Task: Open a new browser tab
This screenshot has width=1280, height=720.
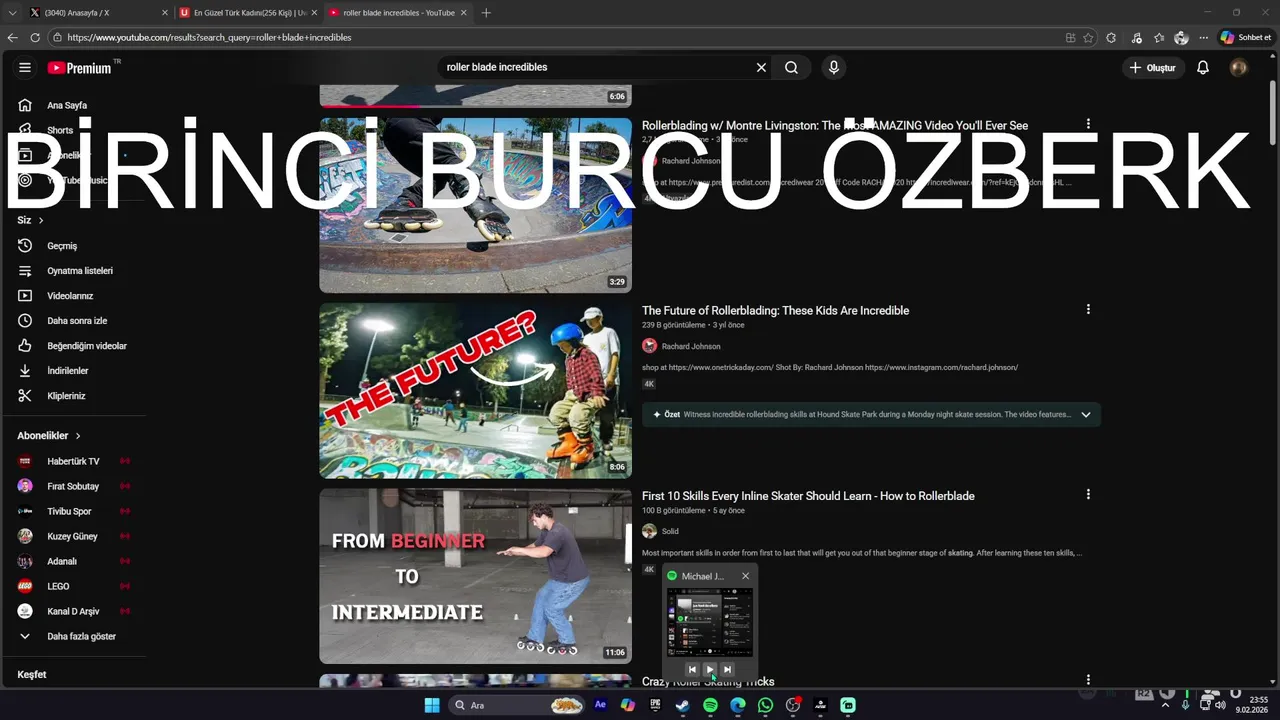Action: pyautogui.click(x=486, y=13)
